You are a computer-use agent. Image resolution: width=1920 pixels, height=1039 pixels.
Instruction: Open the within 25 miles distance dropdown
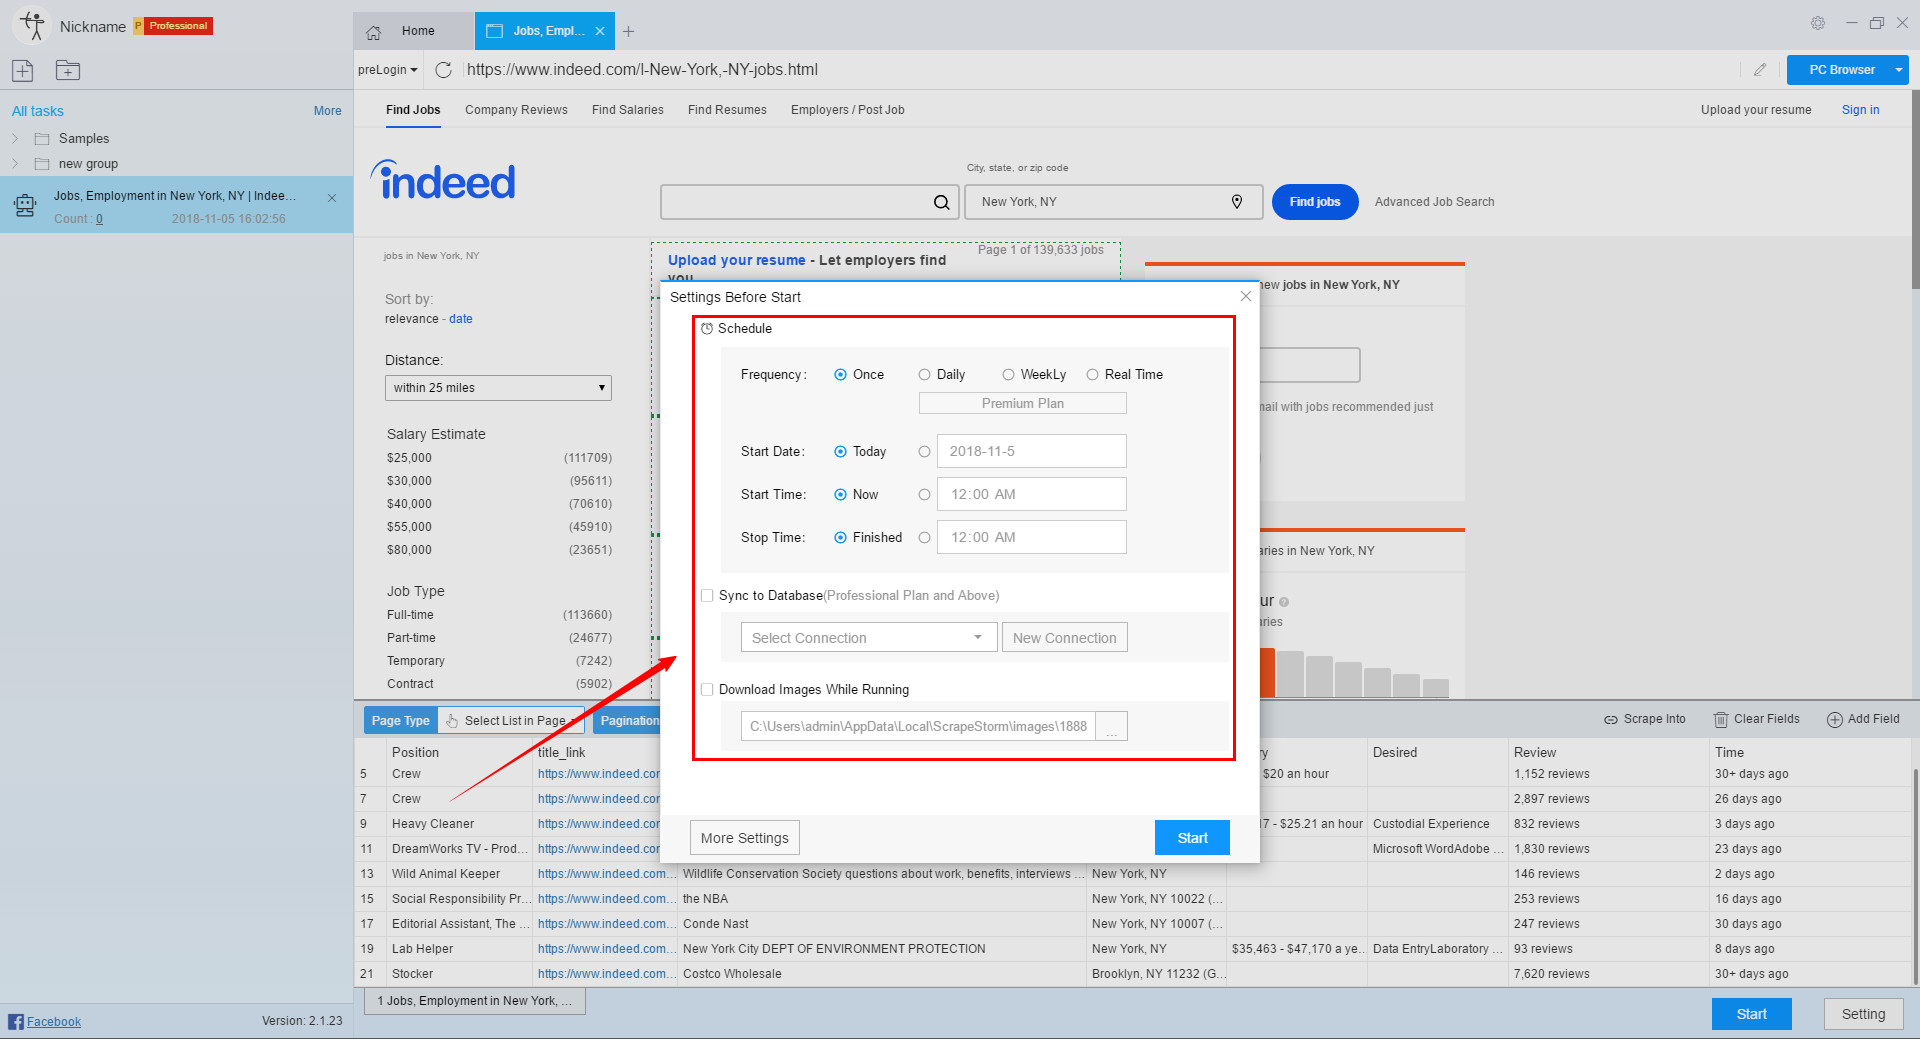pyautogui.click(x=498, y=388)
